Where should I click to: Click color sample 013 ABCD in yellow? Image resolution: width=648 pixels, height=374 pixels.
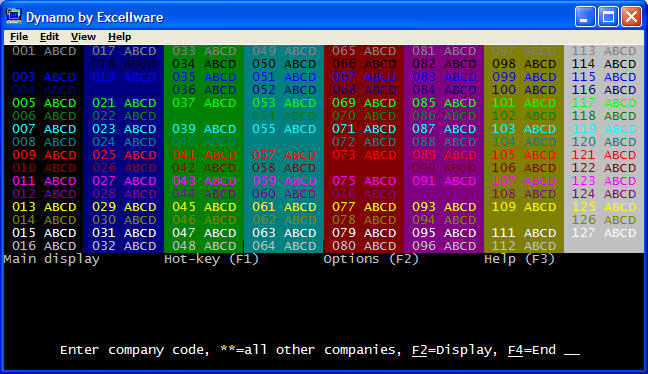[44, 207]
